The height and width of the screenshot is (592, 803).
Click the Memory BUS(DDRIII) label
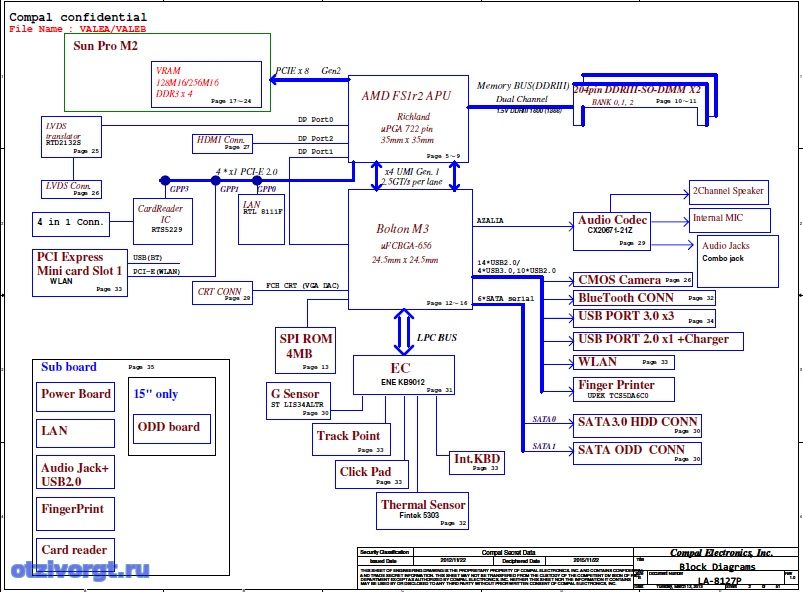523,86
